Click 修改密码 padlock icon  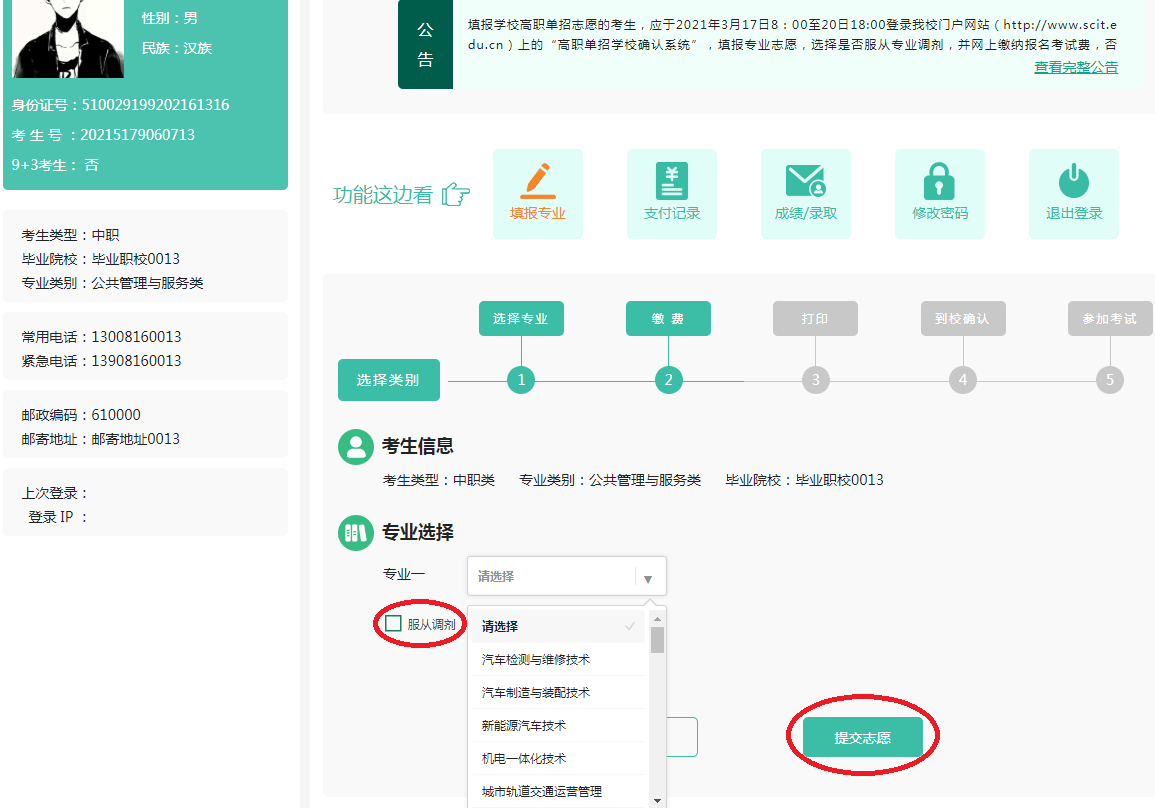[939, 181]
